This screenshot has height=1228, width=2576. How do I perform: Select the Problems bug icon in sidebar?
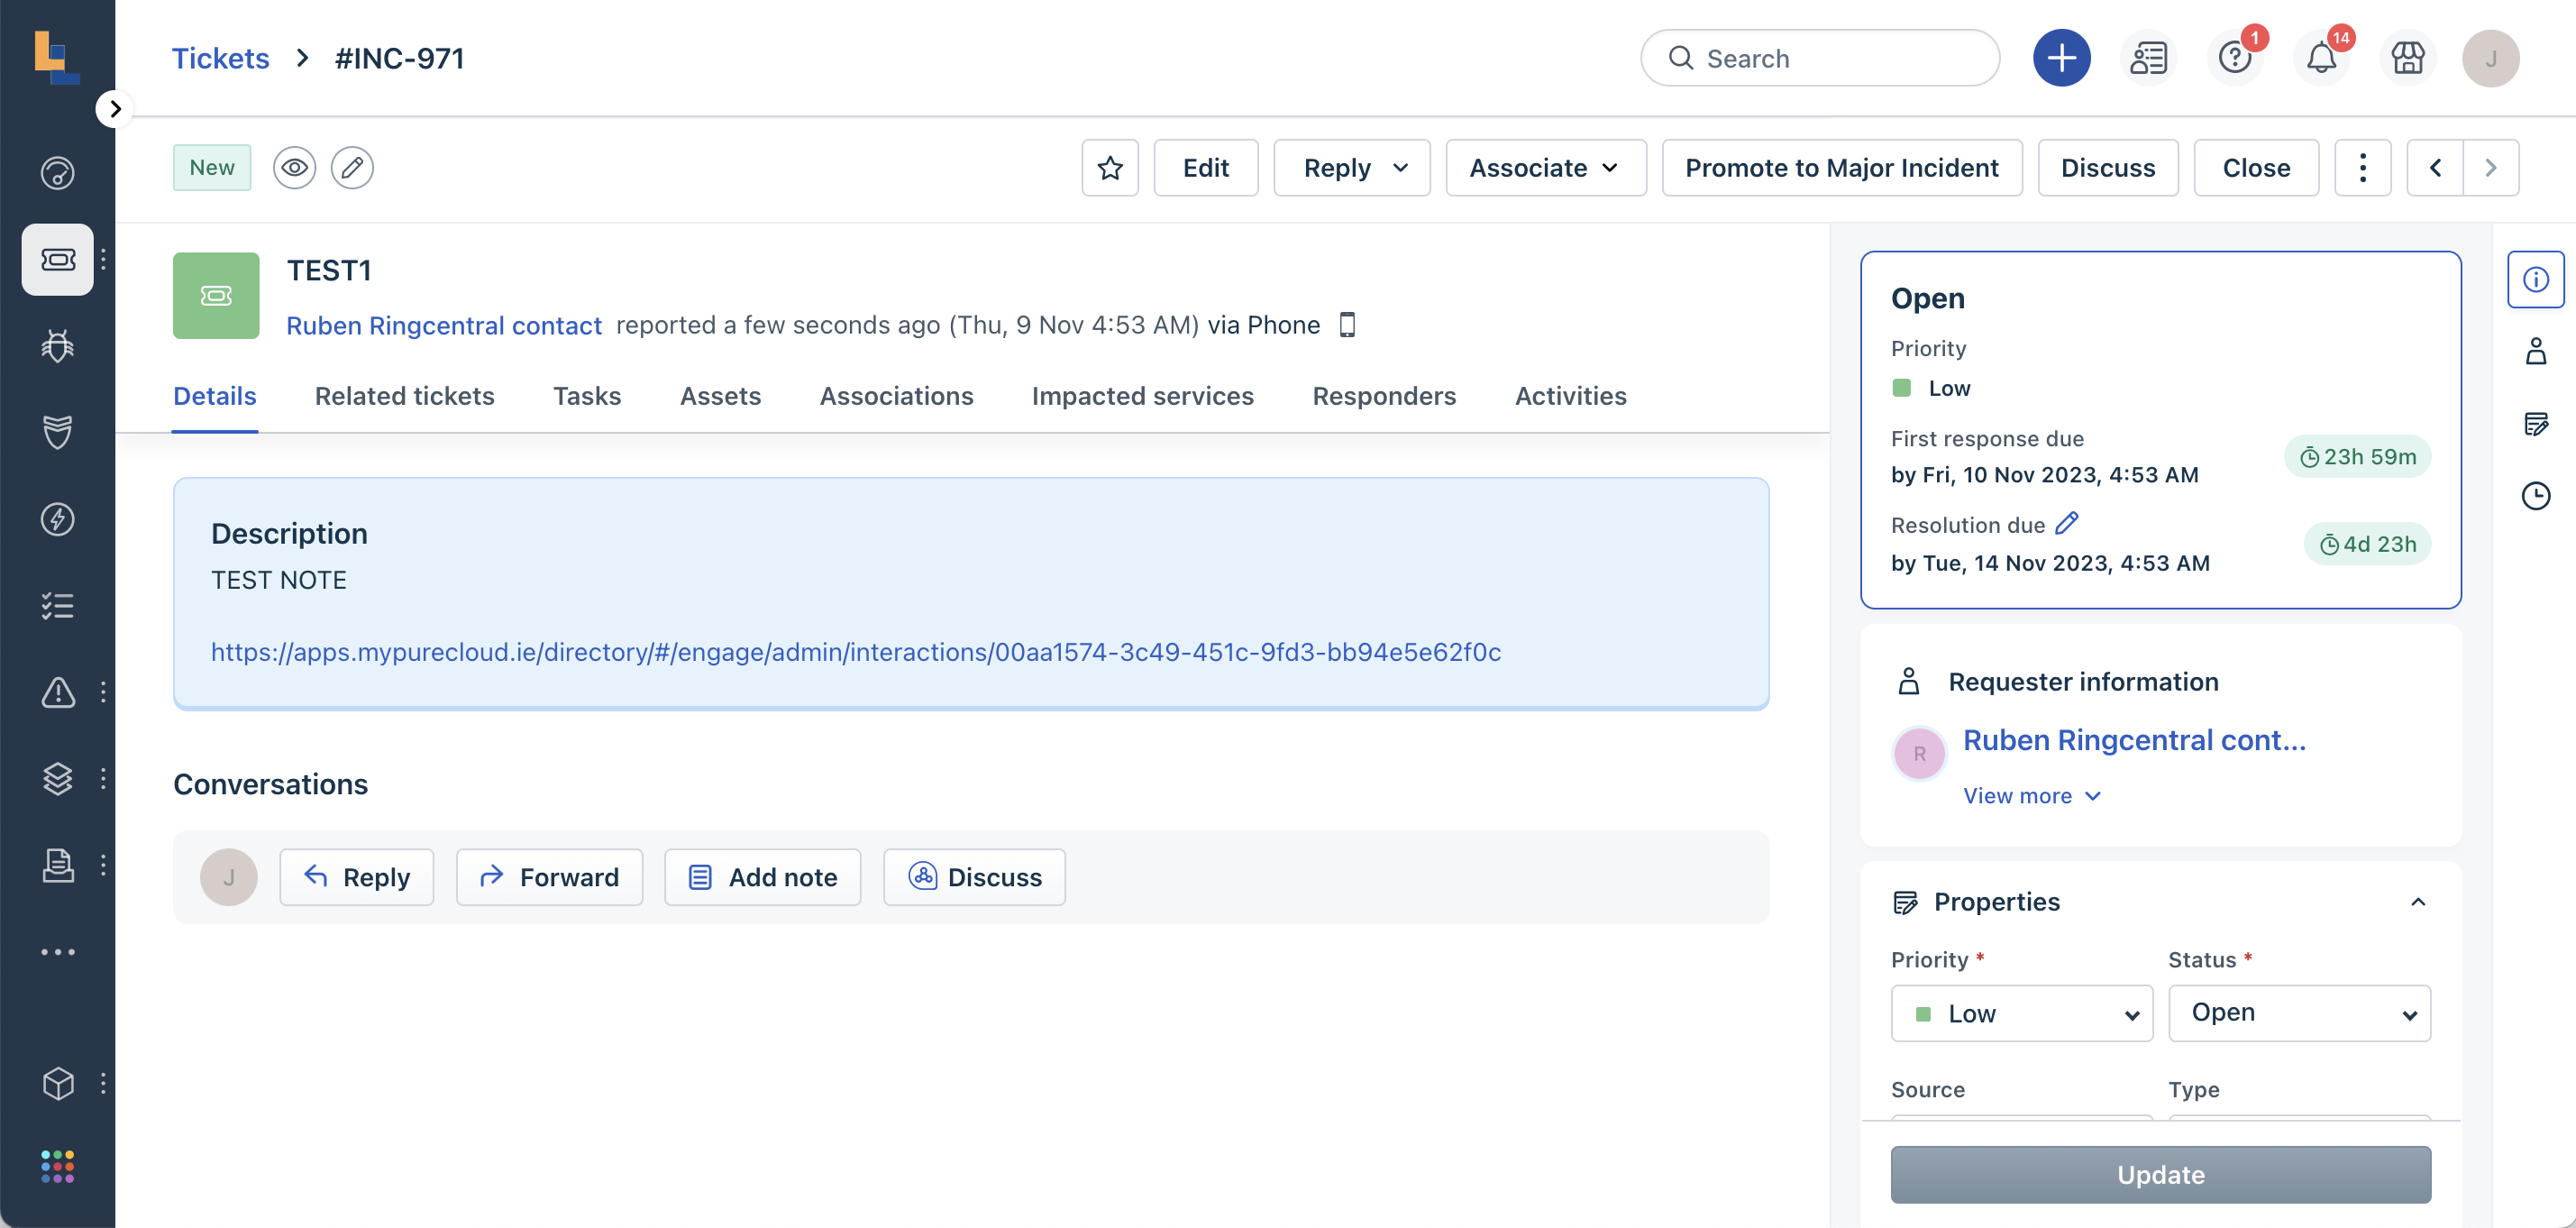(57, 346)
